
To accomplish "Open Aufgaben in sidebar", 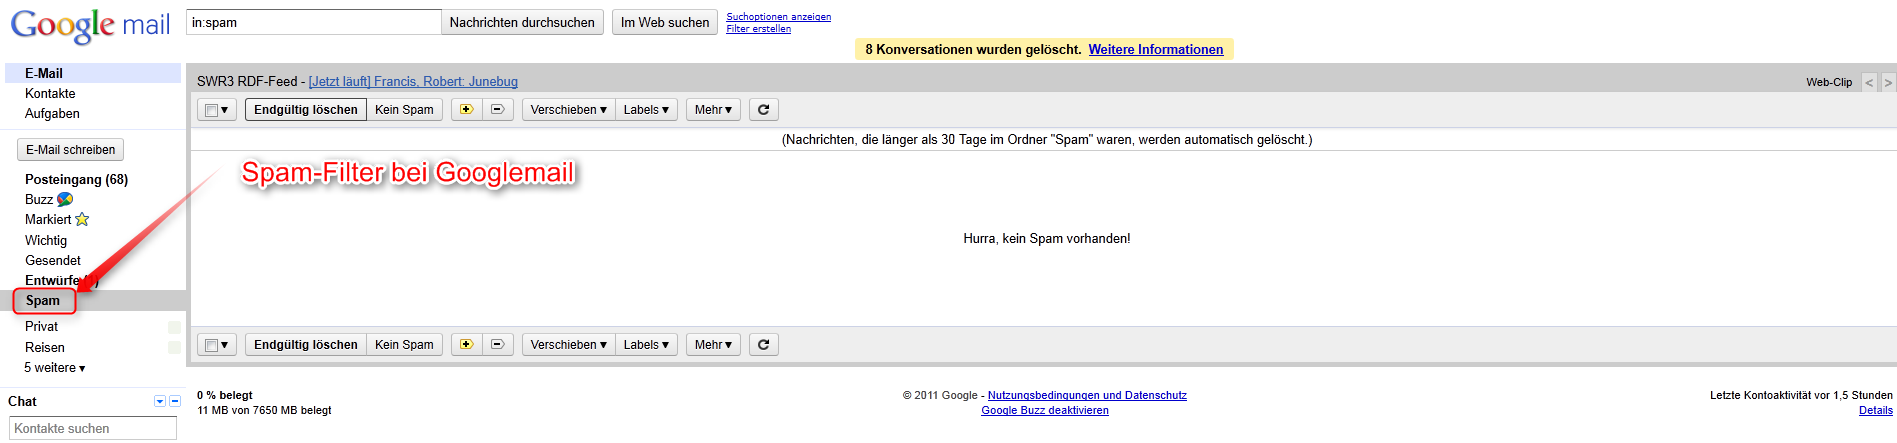I will point(52,114).
